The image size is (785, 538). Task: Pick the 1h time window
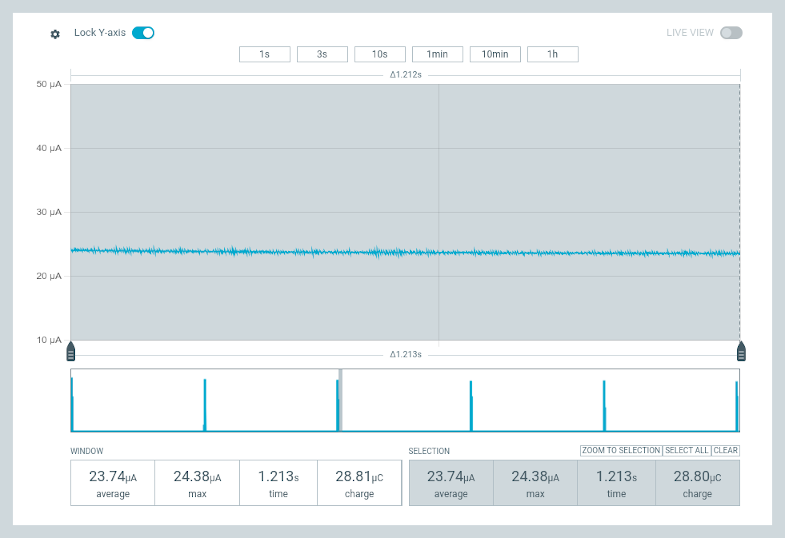[552, 54]
